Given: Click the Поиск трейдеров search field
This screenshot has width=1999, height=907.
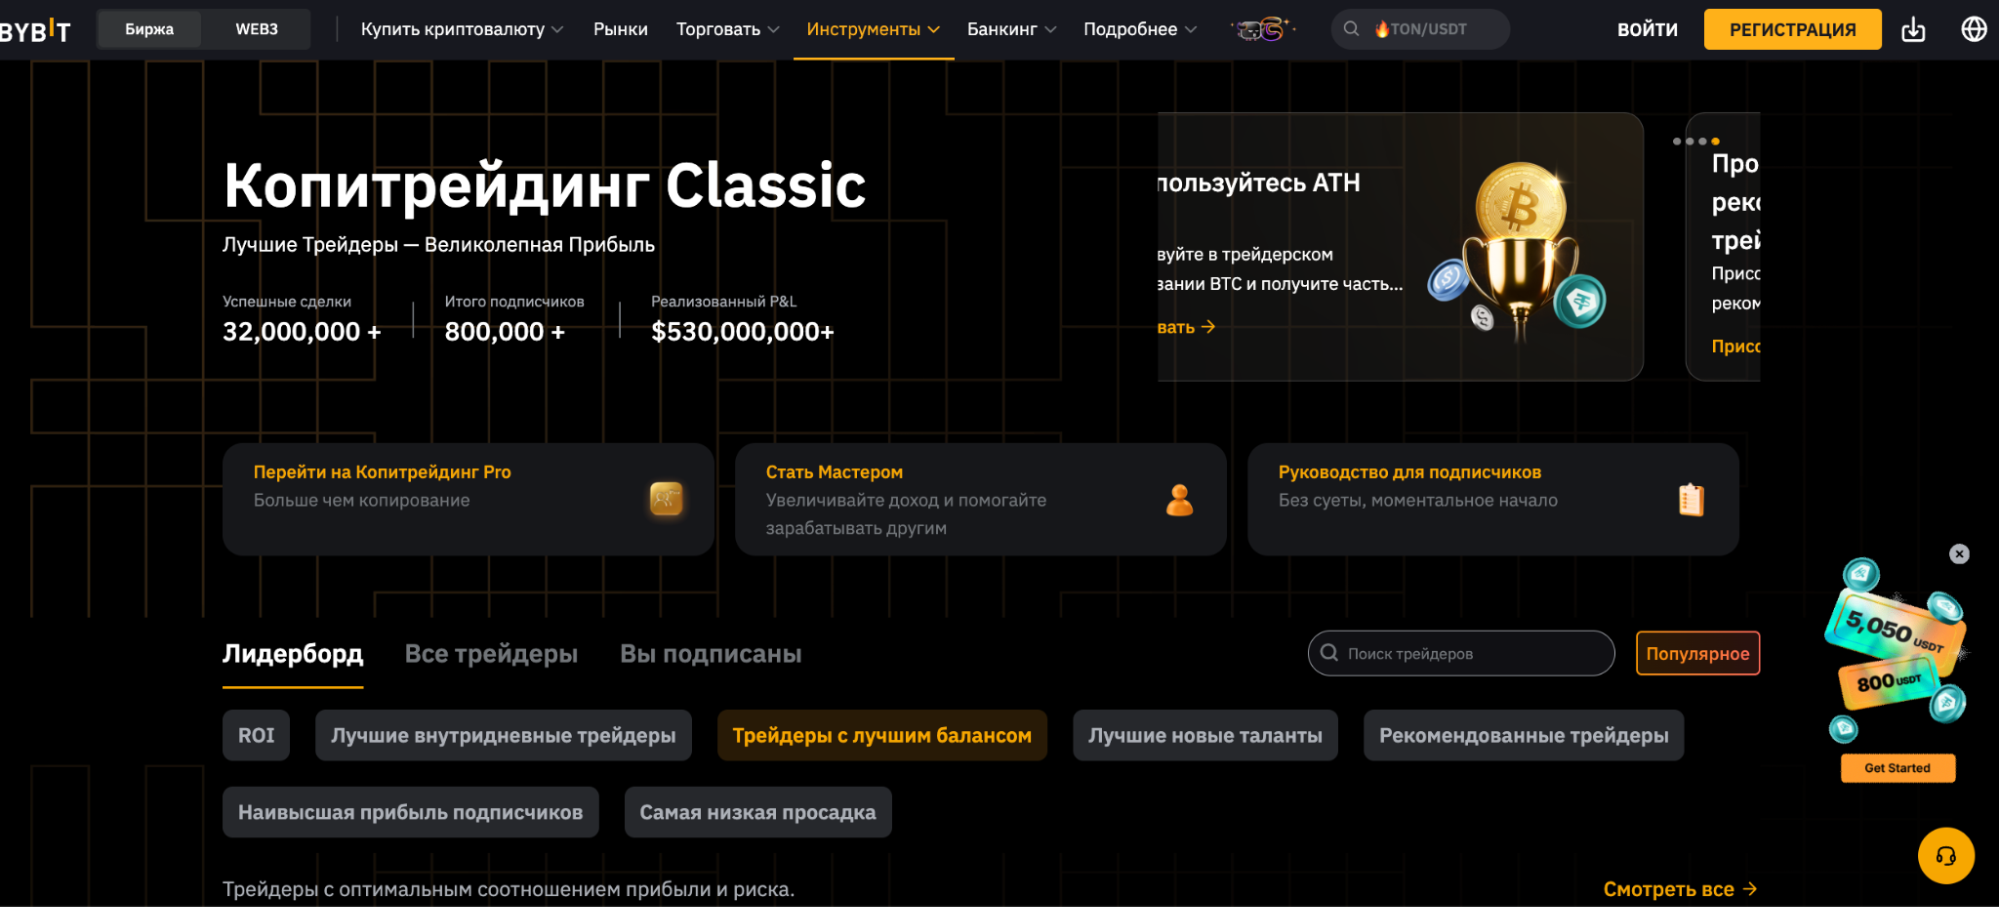Looking at the screenshot, I should click(x=1461, y=653).
